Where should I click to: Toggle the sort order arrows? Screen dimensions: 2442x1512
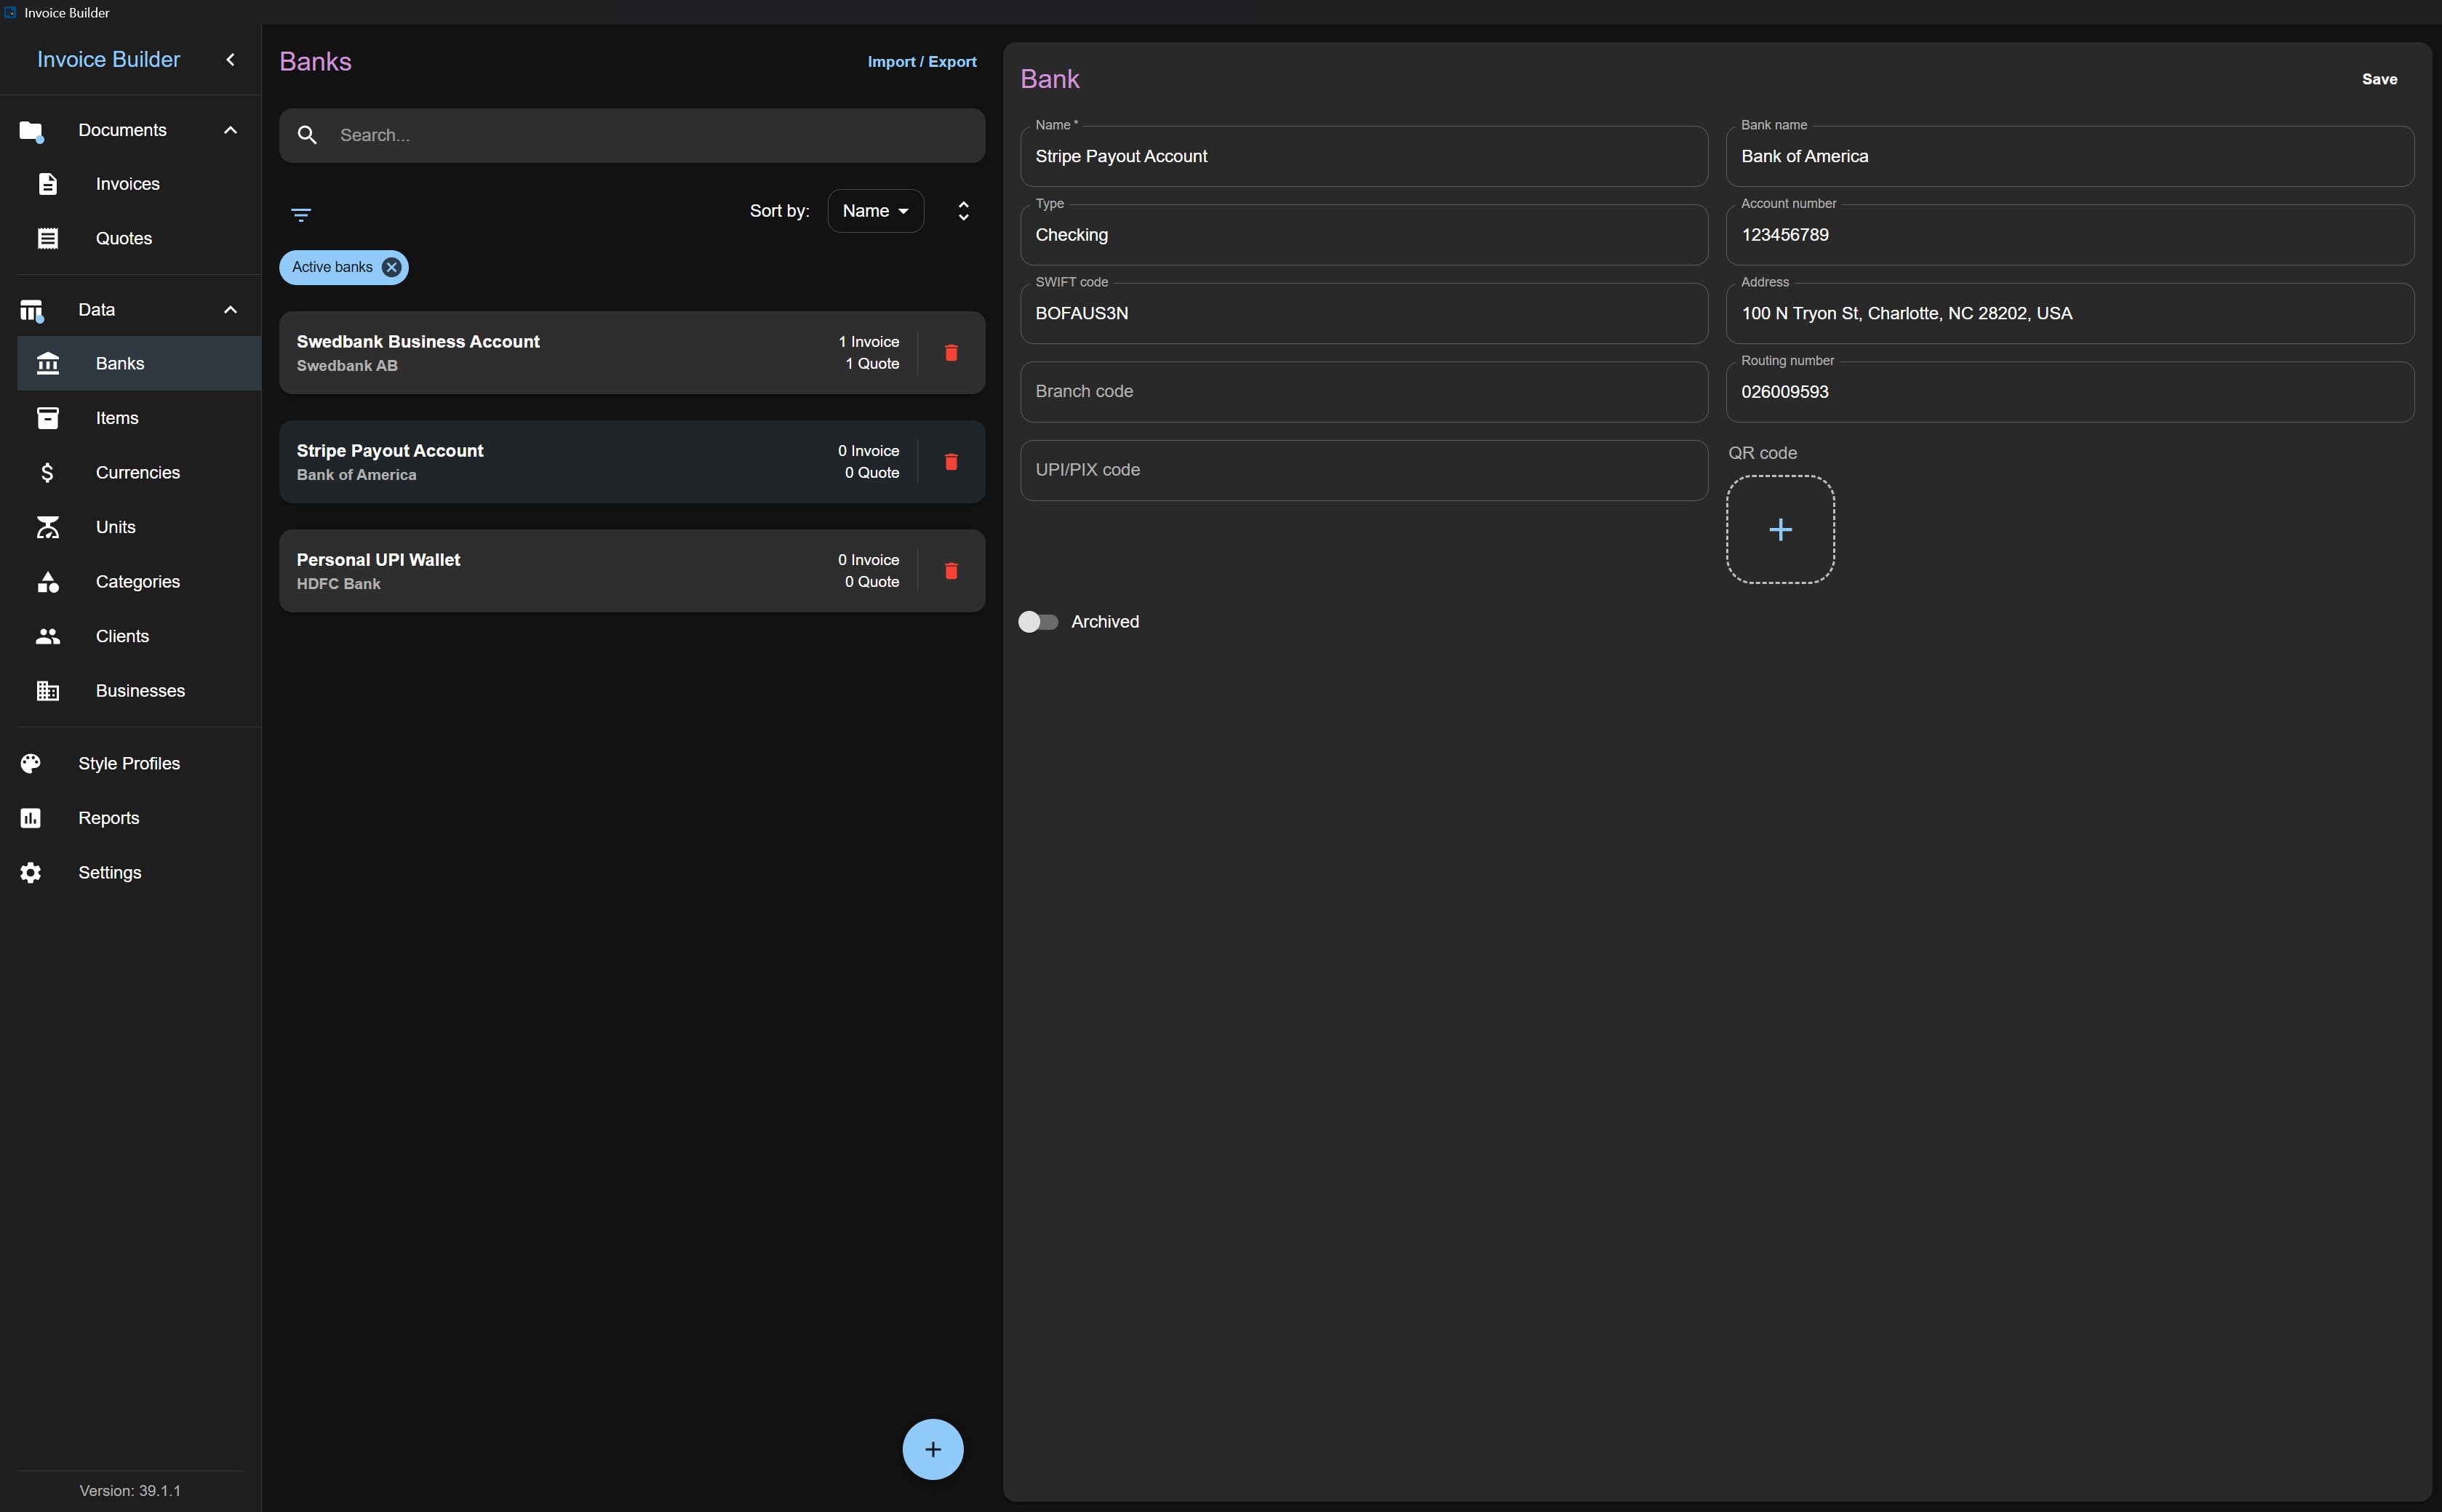click(x=963, y=211)
